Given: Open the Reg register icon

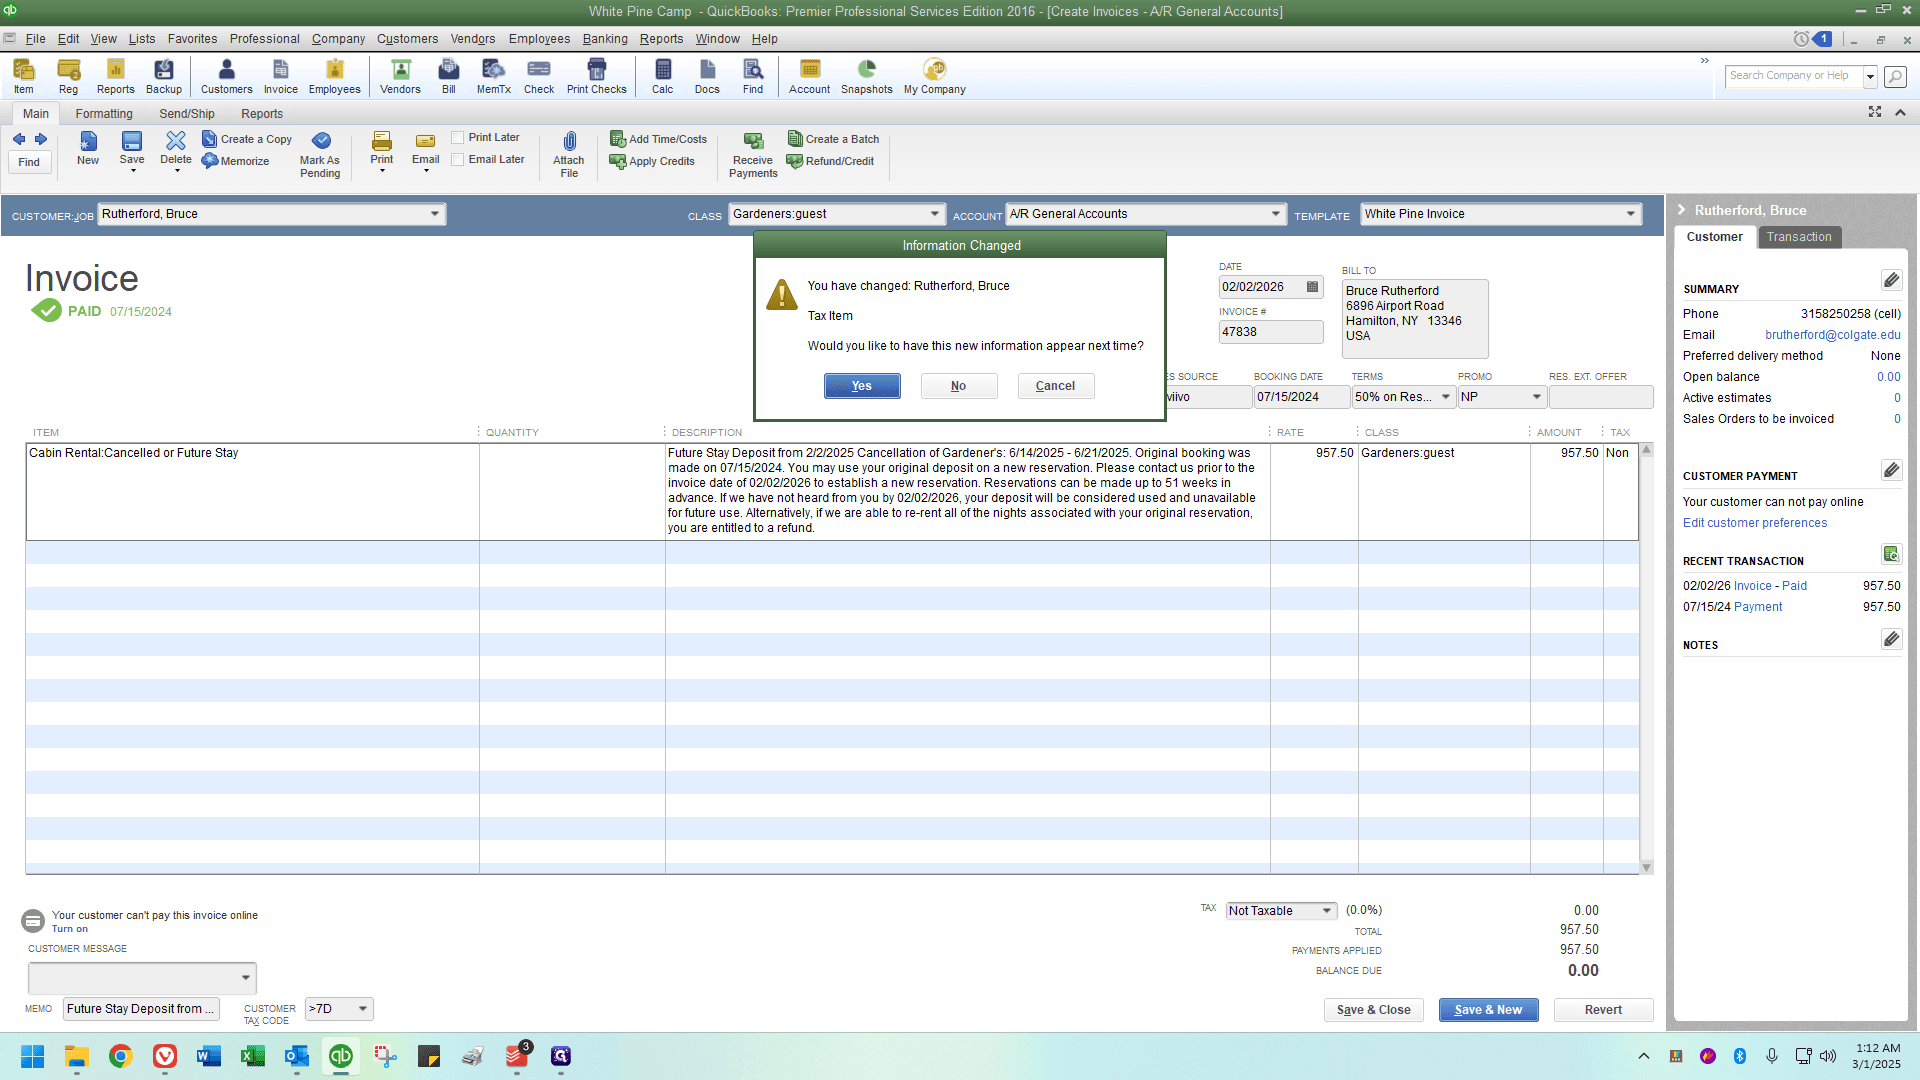Looking at the screenshot, I should point(68,76).
